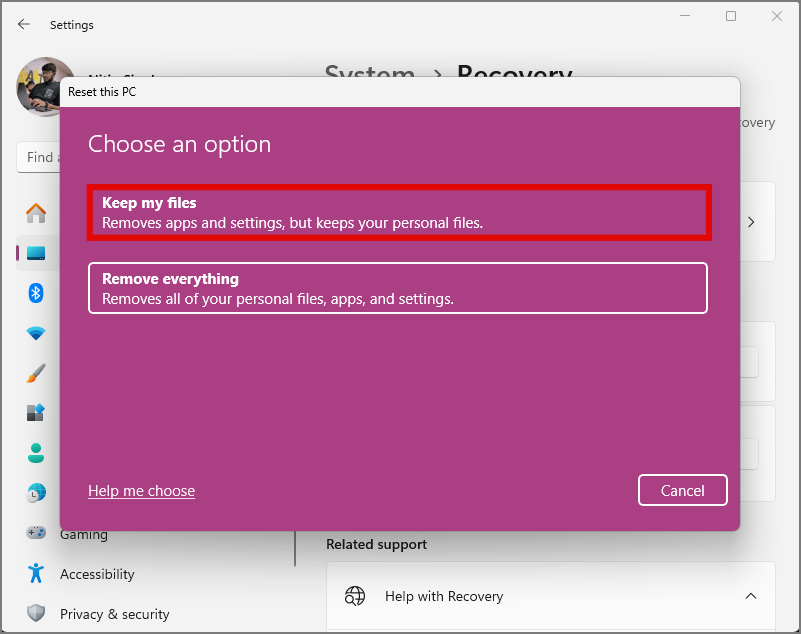This screenshot has width=801, height=634.
Task: Open the Help me choose link
Action: tap(142, 491)
